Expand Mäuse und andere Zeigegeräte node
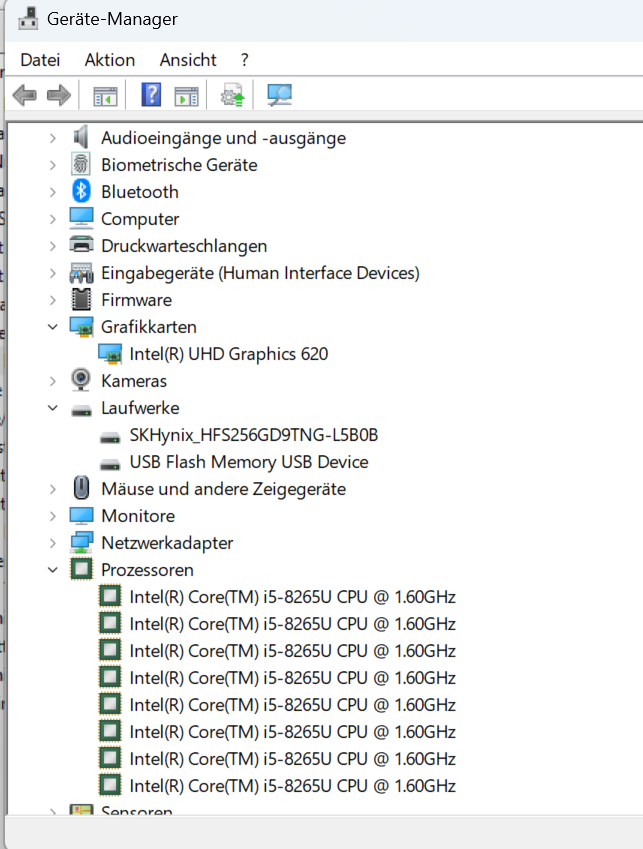 click(53, 489)
